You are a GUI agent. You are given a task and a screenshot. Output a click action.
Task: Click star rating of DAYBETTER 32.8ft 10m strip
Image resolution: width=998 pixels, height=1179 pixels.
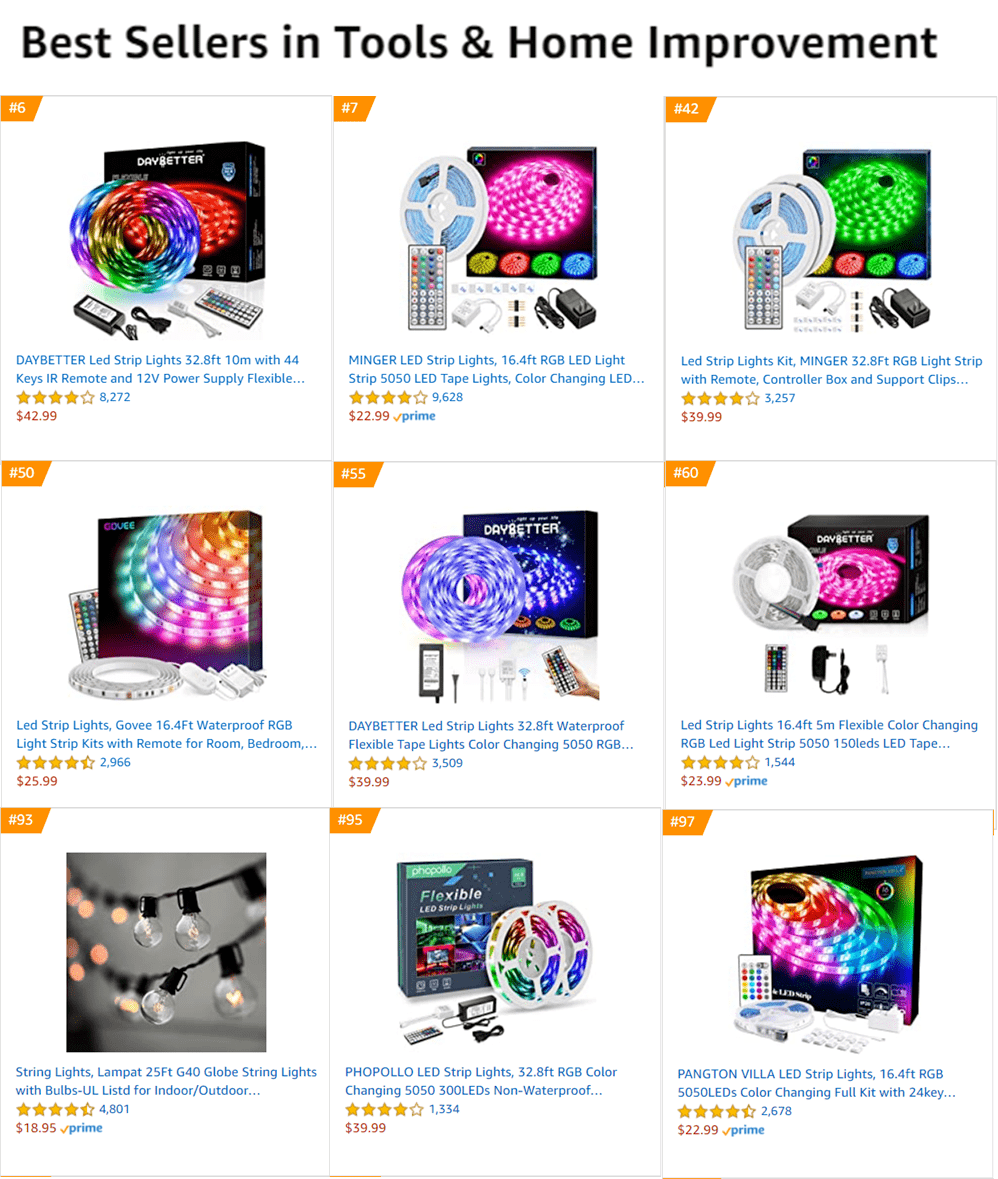point(56,398)
